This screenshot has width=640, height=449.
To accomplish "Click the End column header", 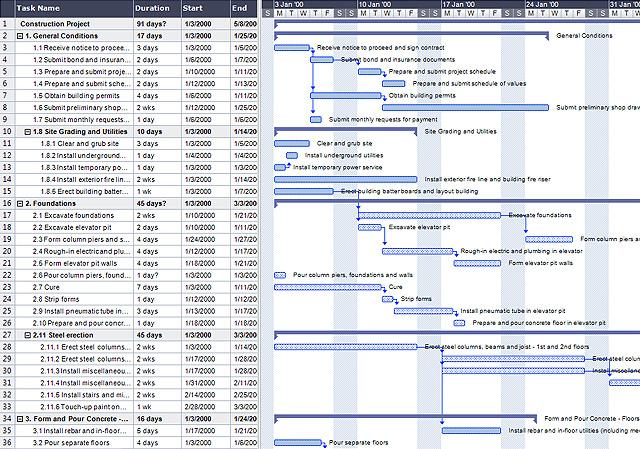I will coord(244,8).
